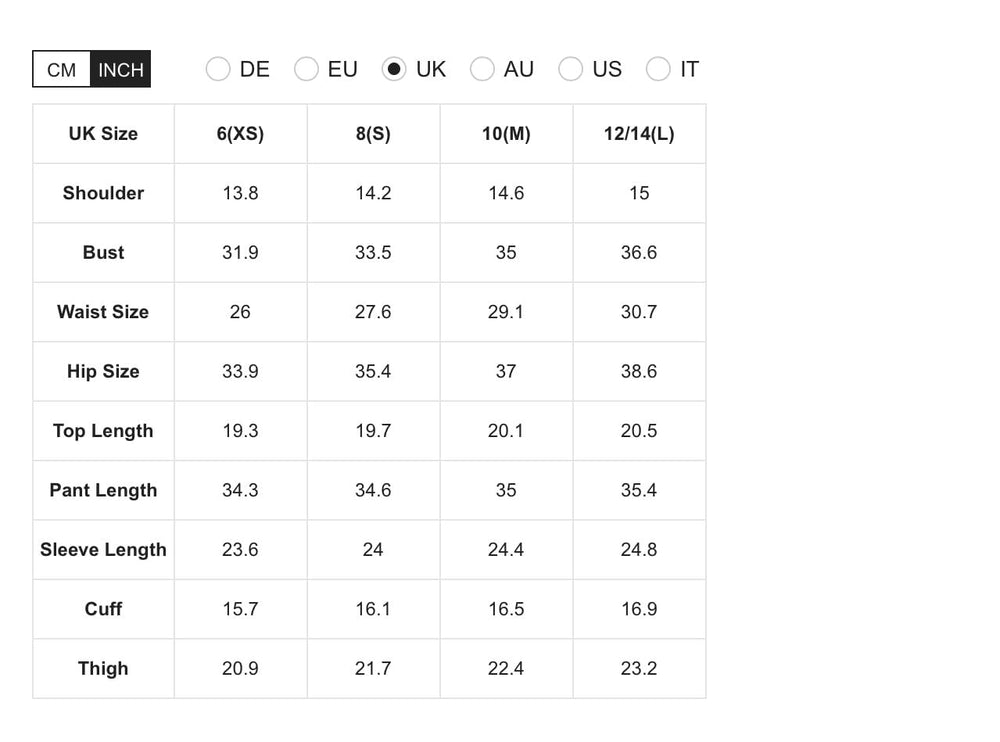This screenshot has height=742, width=1000.
Task: Click the Sleeve Length row label
Action: pyautogui.click(x=103, y=549)
